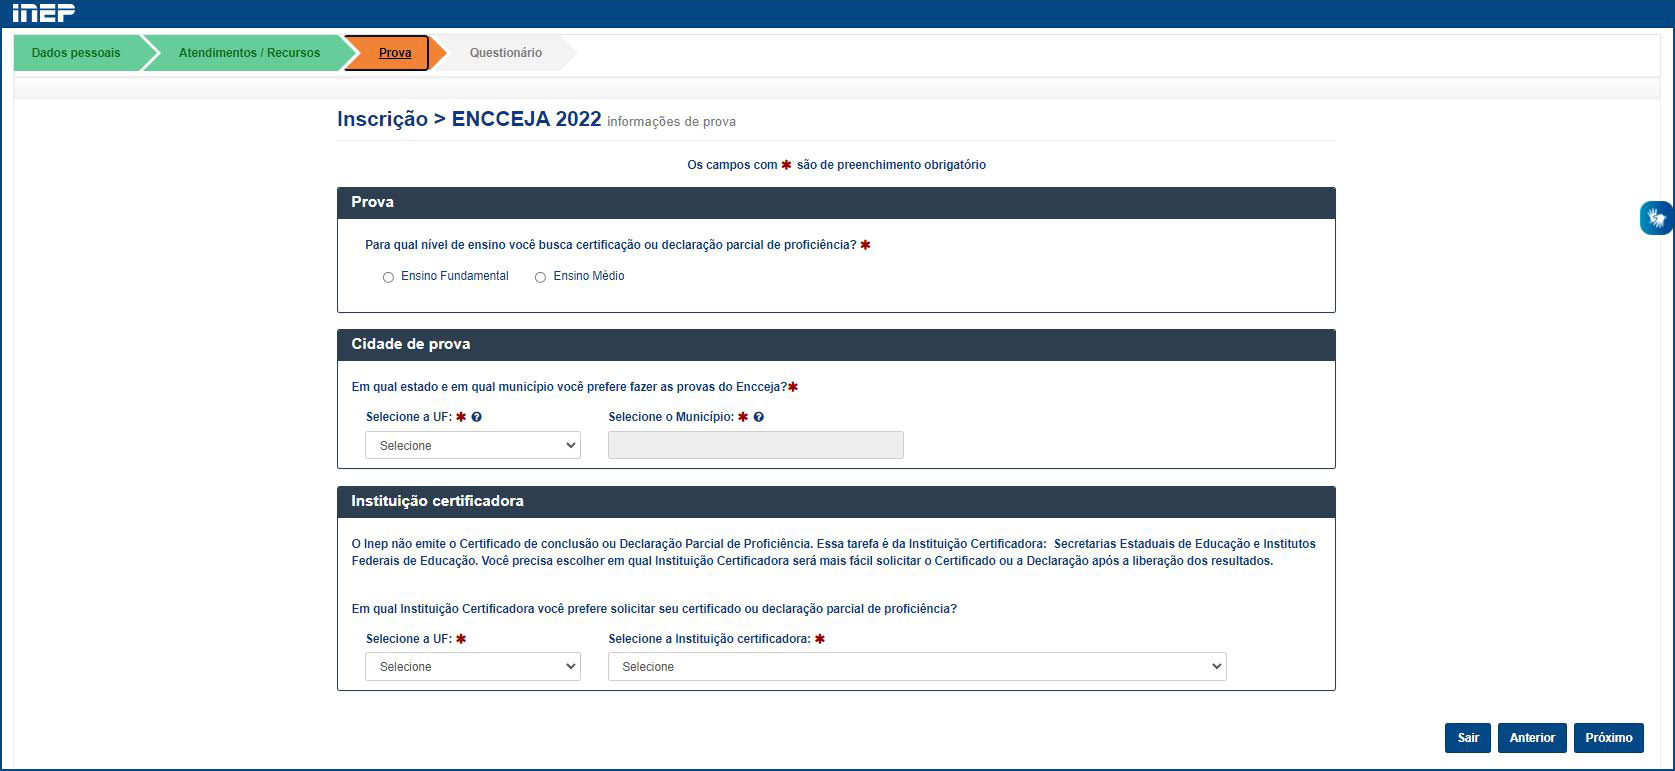Click the INEP logo in header
This screenshot has height=771, width=1675.
point(43,12)
